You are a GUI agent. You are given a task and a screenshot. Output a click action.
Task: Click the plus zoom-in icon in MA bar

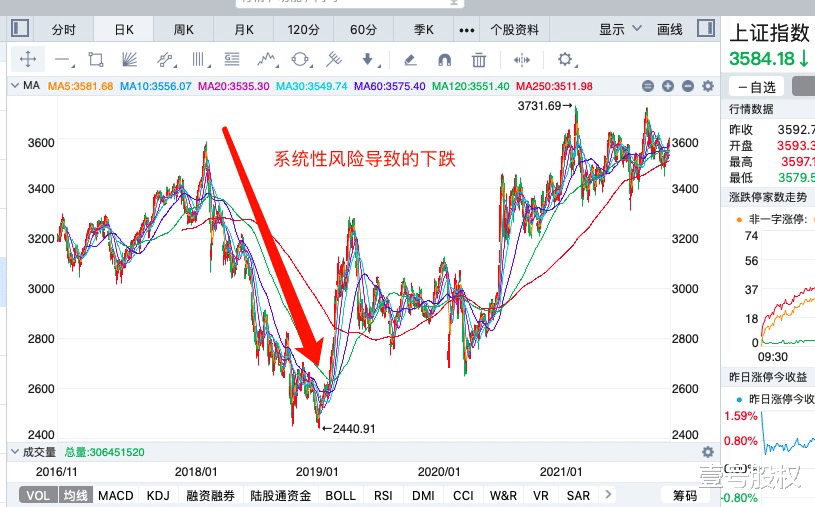668,86
